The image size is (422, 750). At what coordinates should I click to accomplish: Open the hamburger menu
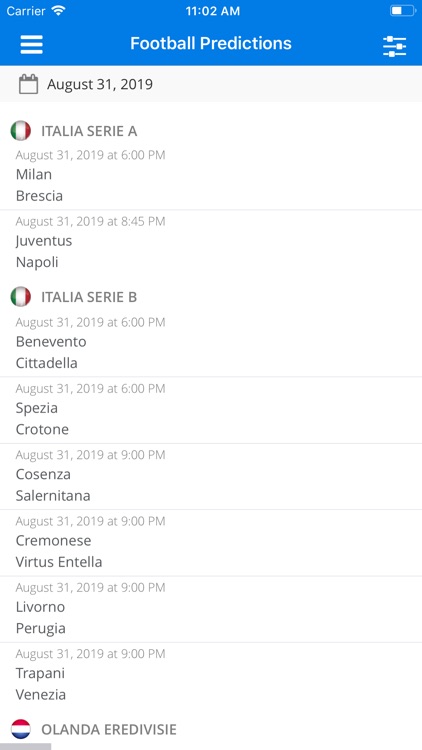click(32, 44)
